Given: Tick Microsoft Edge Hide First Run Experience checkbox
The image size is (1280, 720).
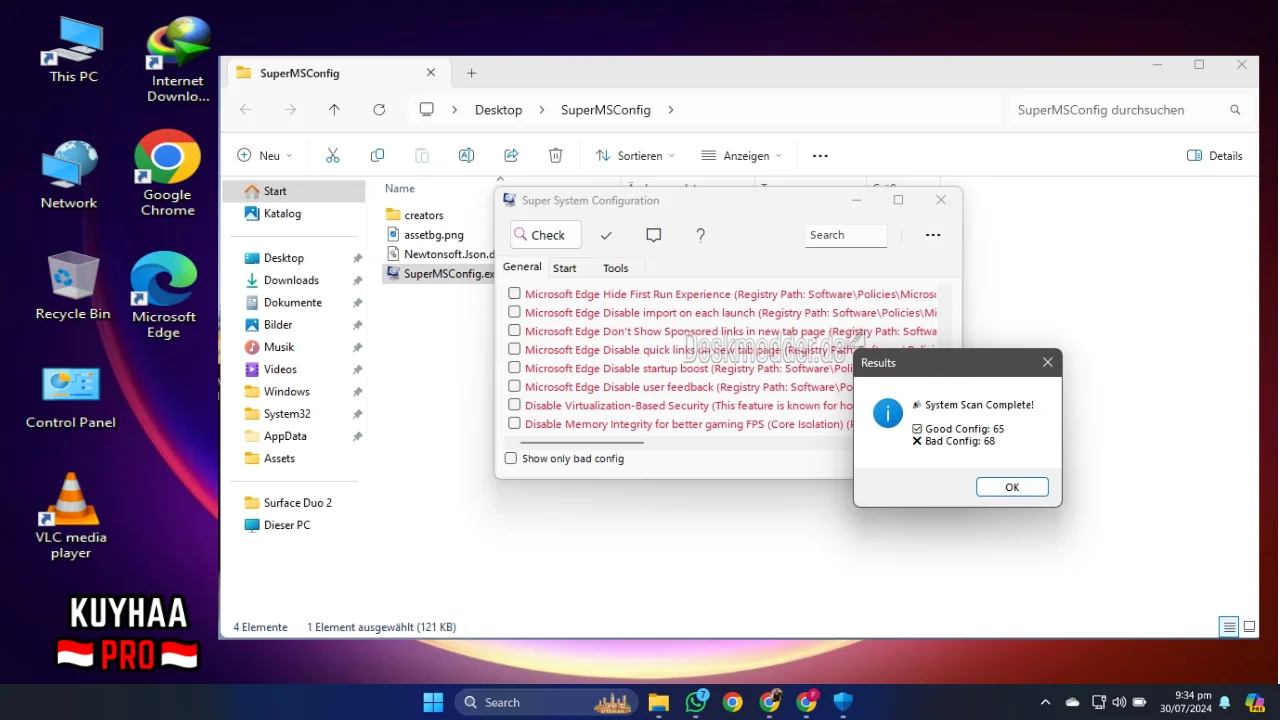Looking at the screenshot, I should pyautogui.click(x=514, y=294).
